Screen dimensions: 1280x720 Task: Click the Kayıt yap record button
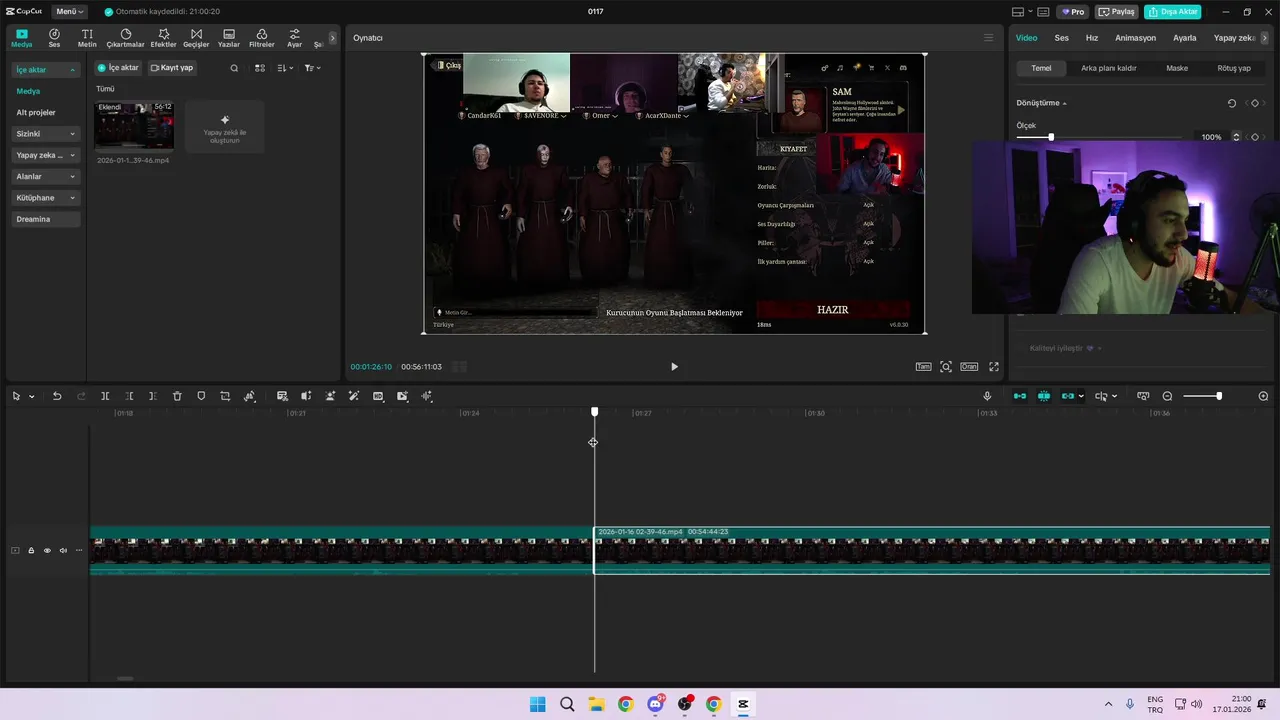172,68
